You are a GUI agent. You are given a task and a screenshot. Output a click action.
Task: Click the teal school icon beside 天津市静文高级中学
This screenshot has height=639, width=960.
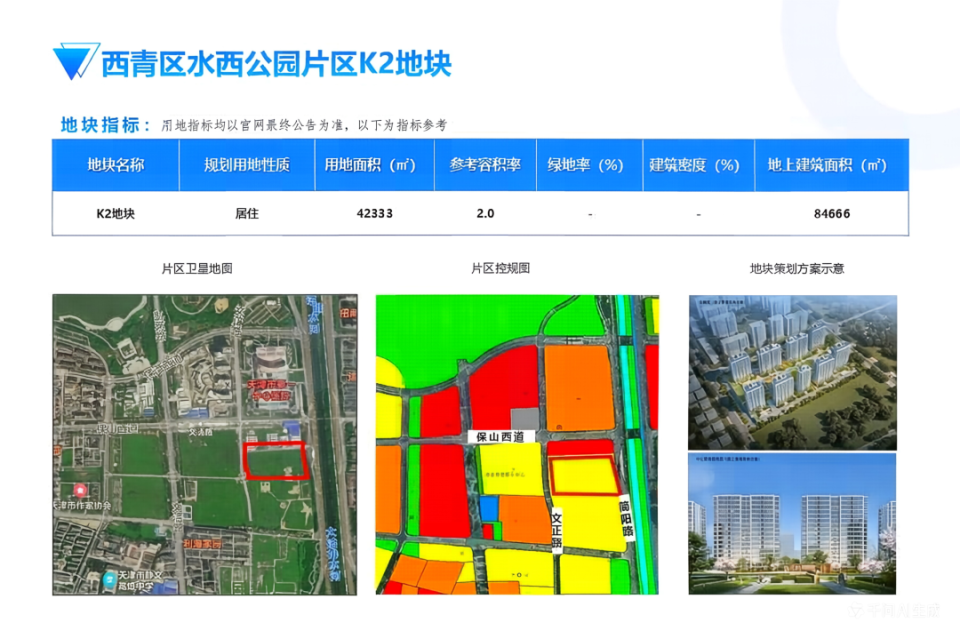click(110, 578)
